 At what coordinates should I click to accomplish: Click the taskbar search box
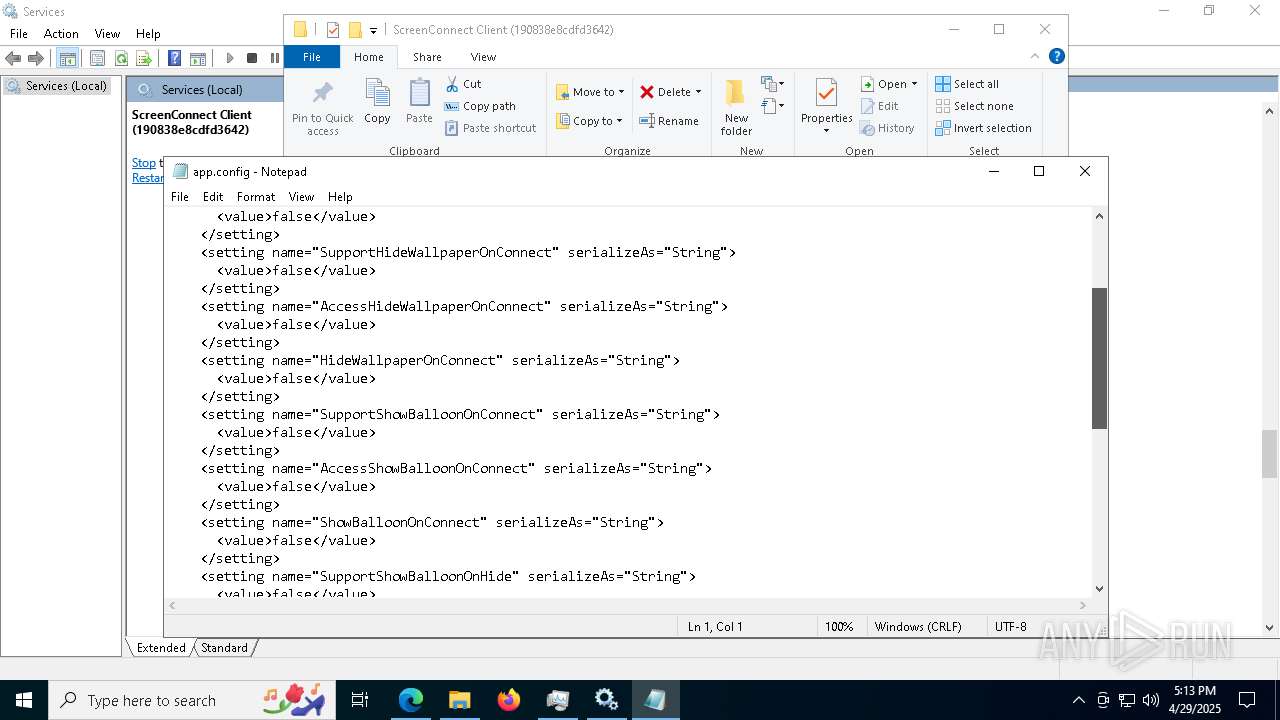tap(194, 700)
